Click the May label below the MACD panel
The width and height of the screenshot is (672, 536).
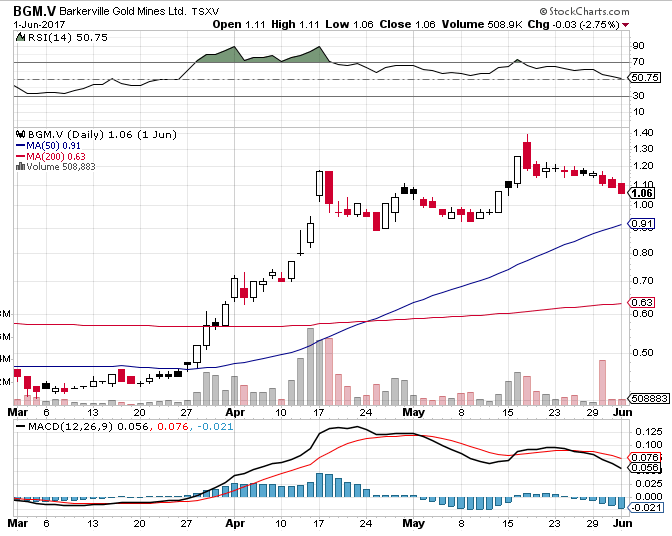(414, 524)
